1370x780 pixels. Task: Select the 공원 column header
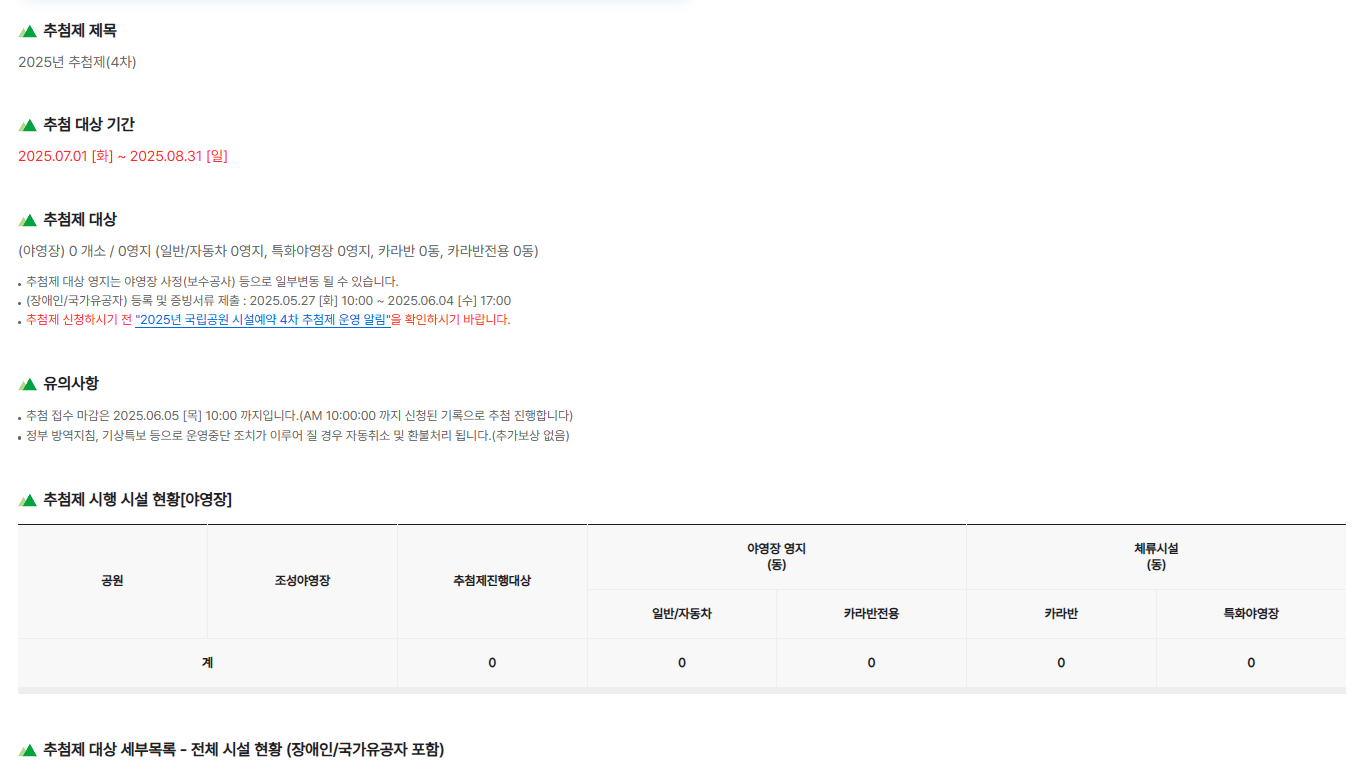click(x=111, y=581)
